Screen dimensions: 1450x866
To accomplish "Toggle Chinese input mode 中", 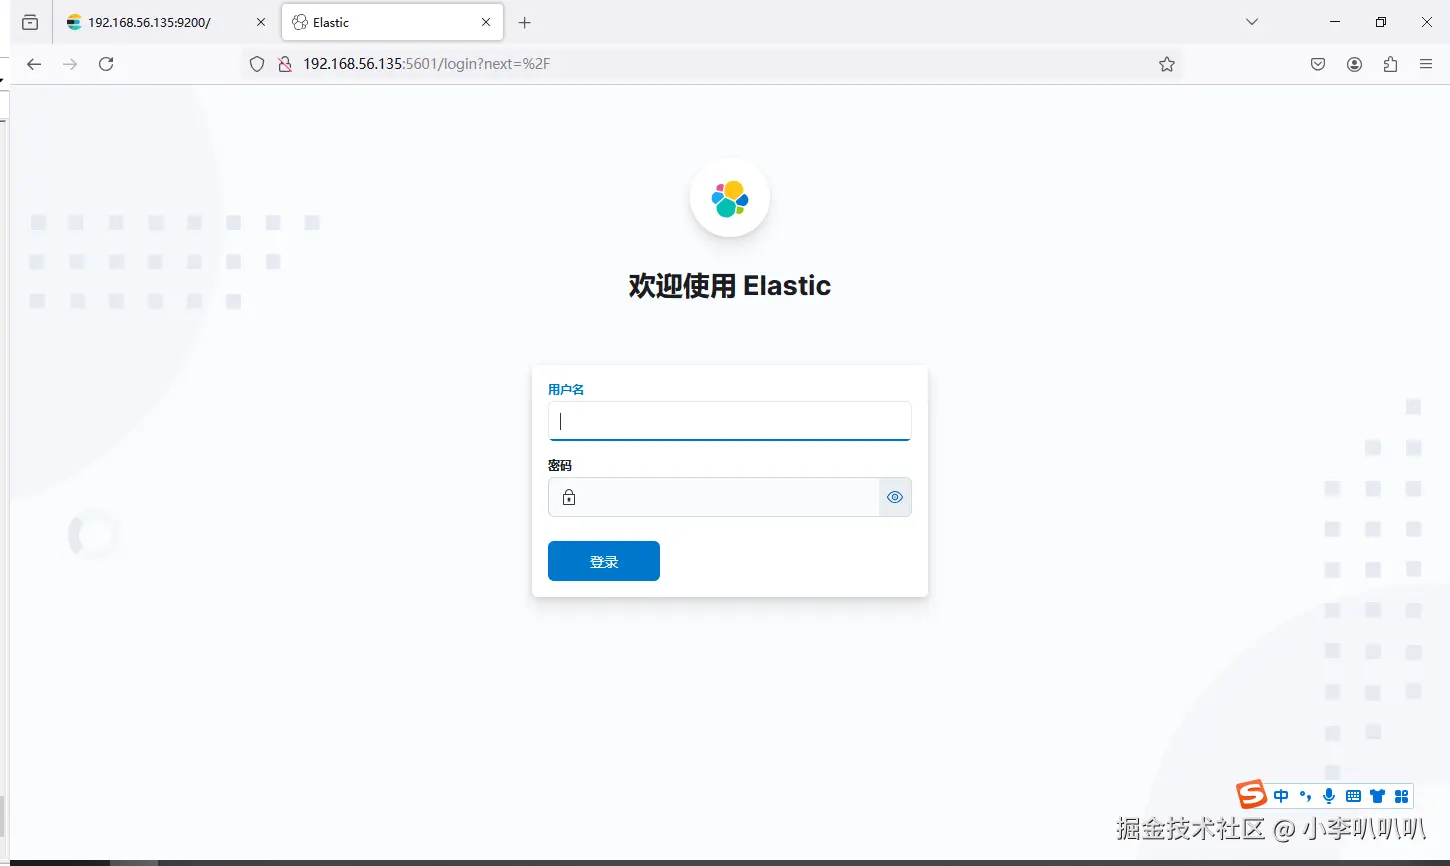I will [x=1281, y=796].
